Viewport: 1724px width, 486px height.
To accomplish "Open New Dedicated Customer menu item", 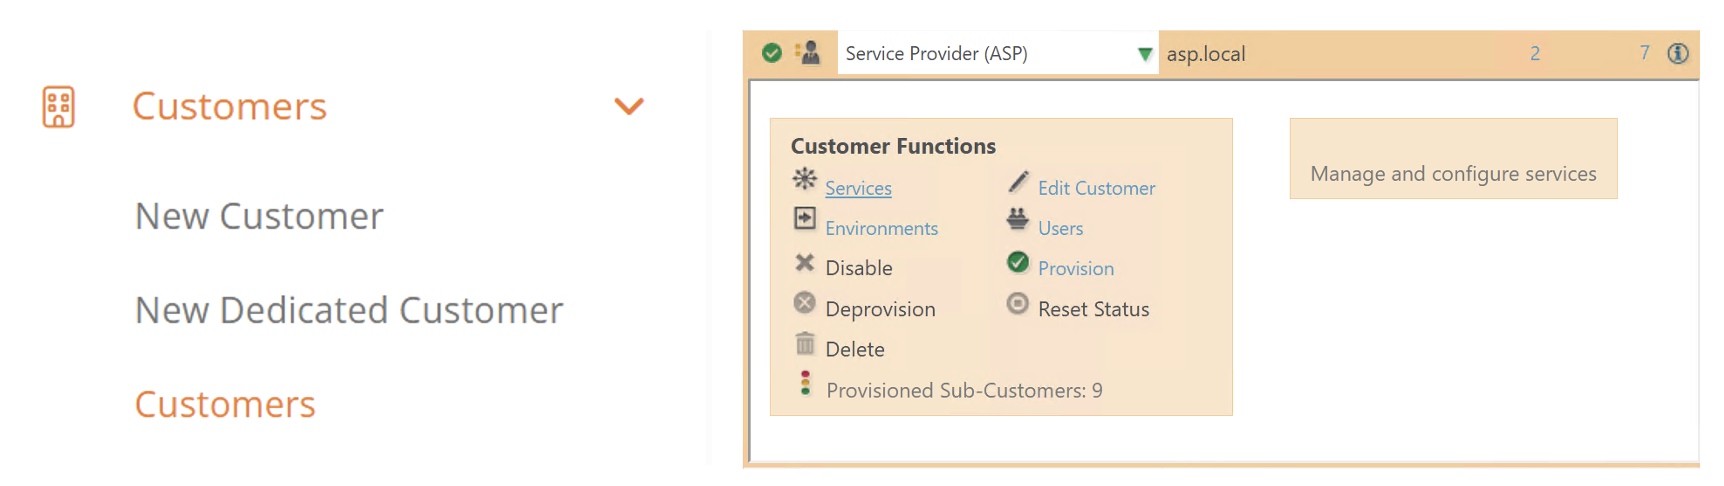I will [349, 310].
